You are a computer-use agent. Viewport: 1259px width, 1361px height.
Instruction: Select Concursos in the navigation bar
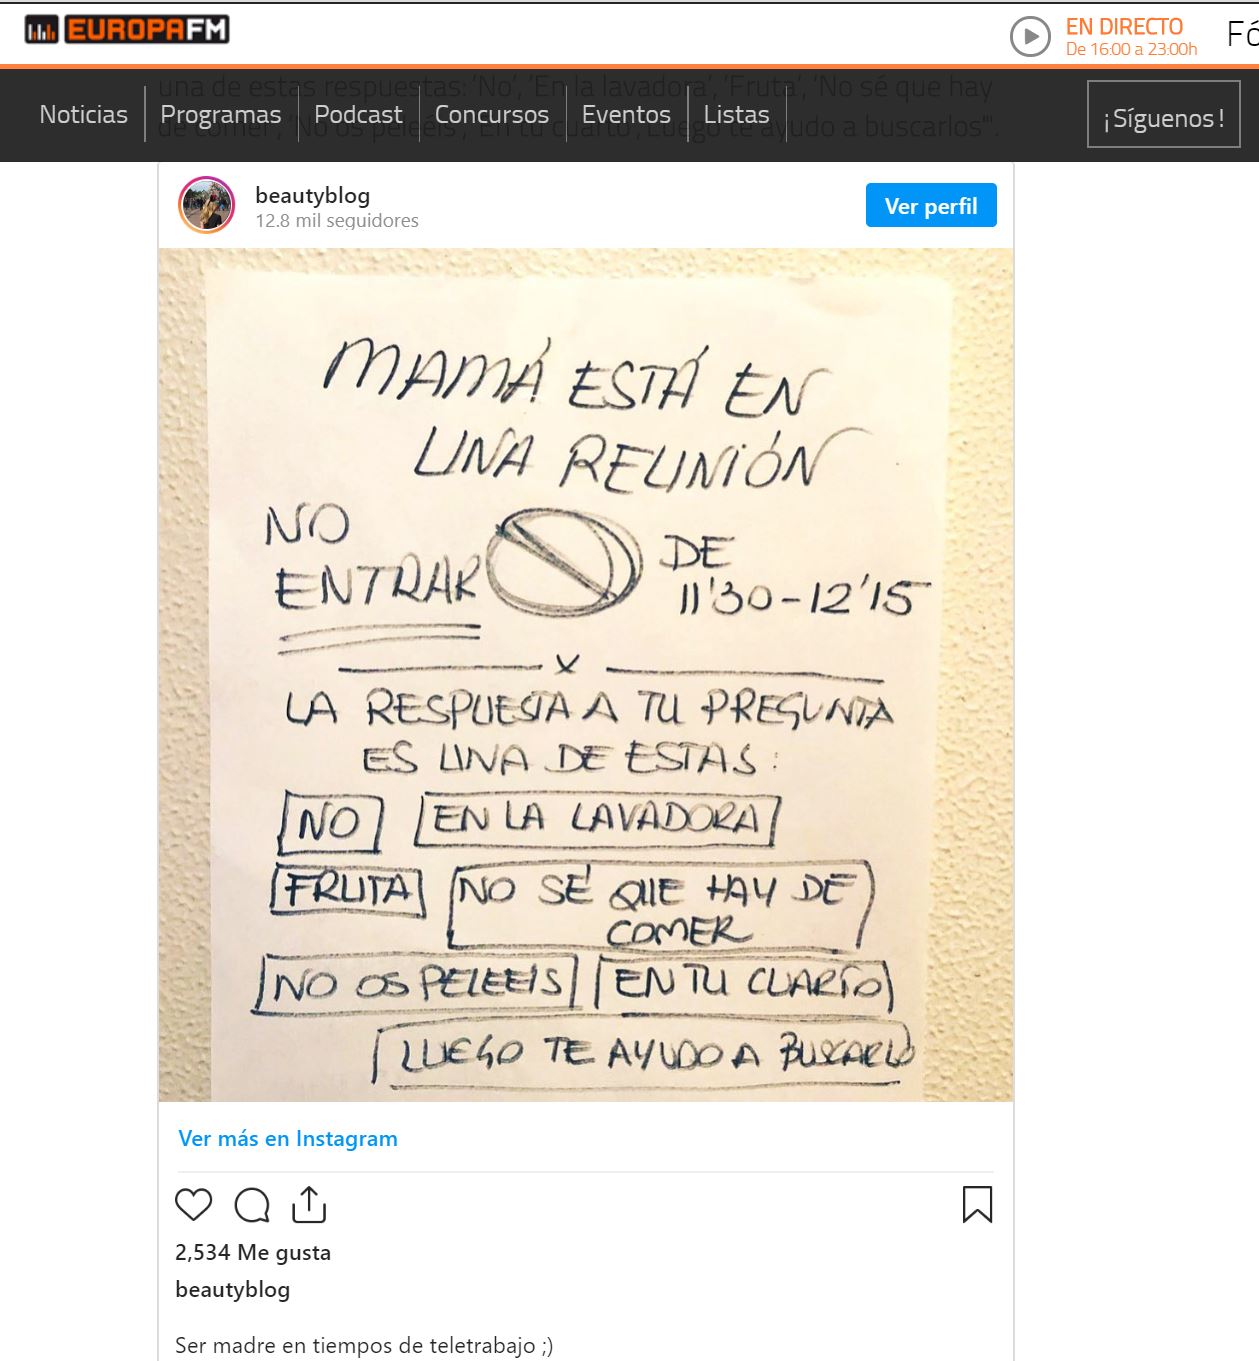(x=492, y=115)
